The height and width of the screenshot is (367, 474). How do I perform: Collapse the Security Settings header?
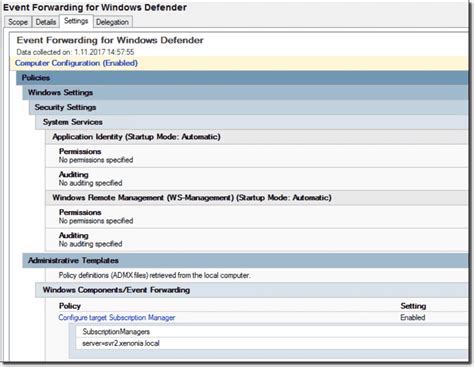248,107
